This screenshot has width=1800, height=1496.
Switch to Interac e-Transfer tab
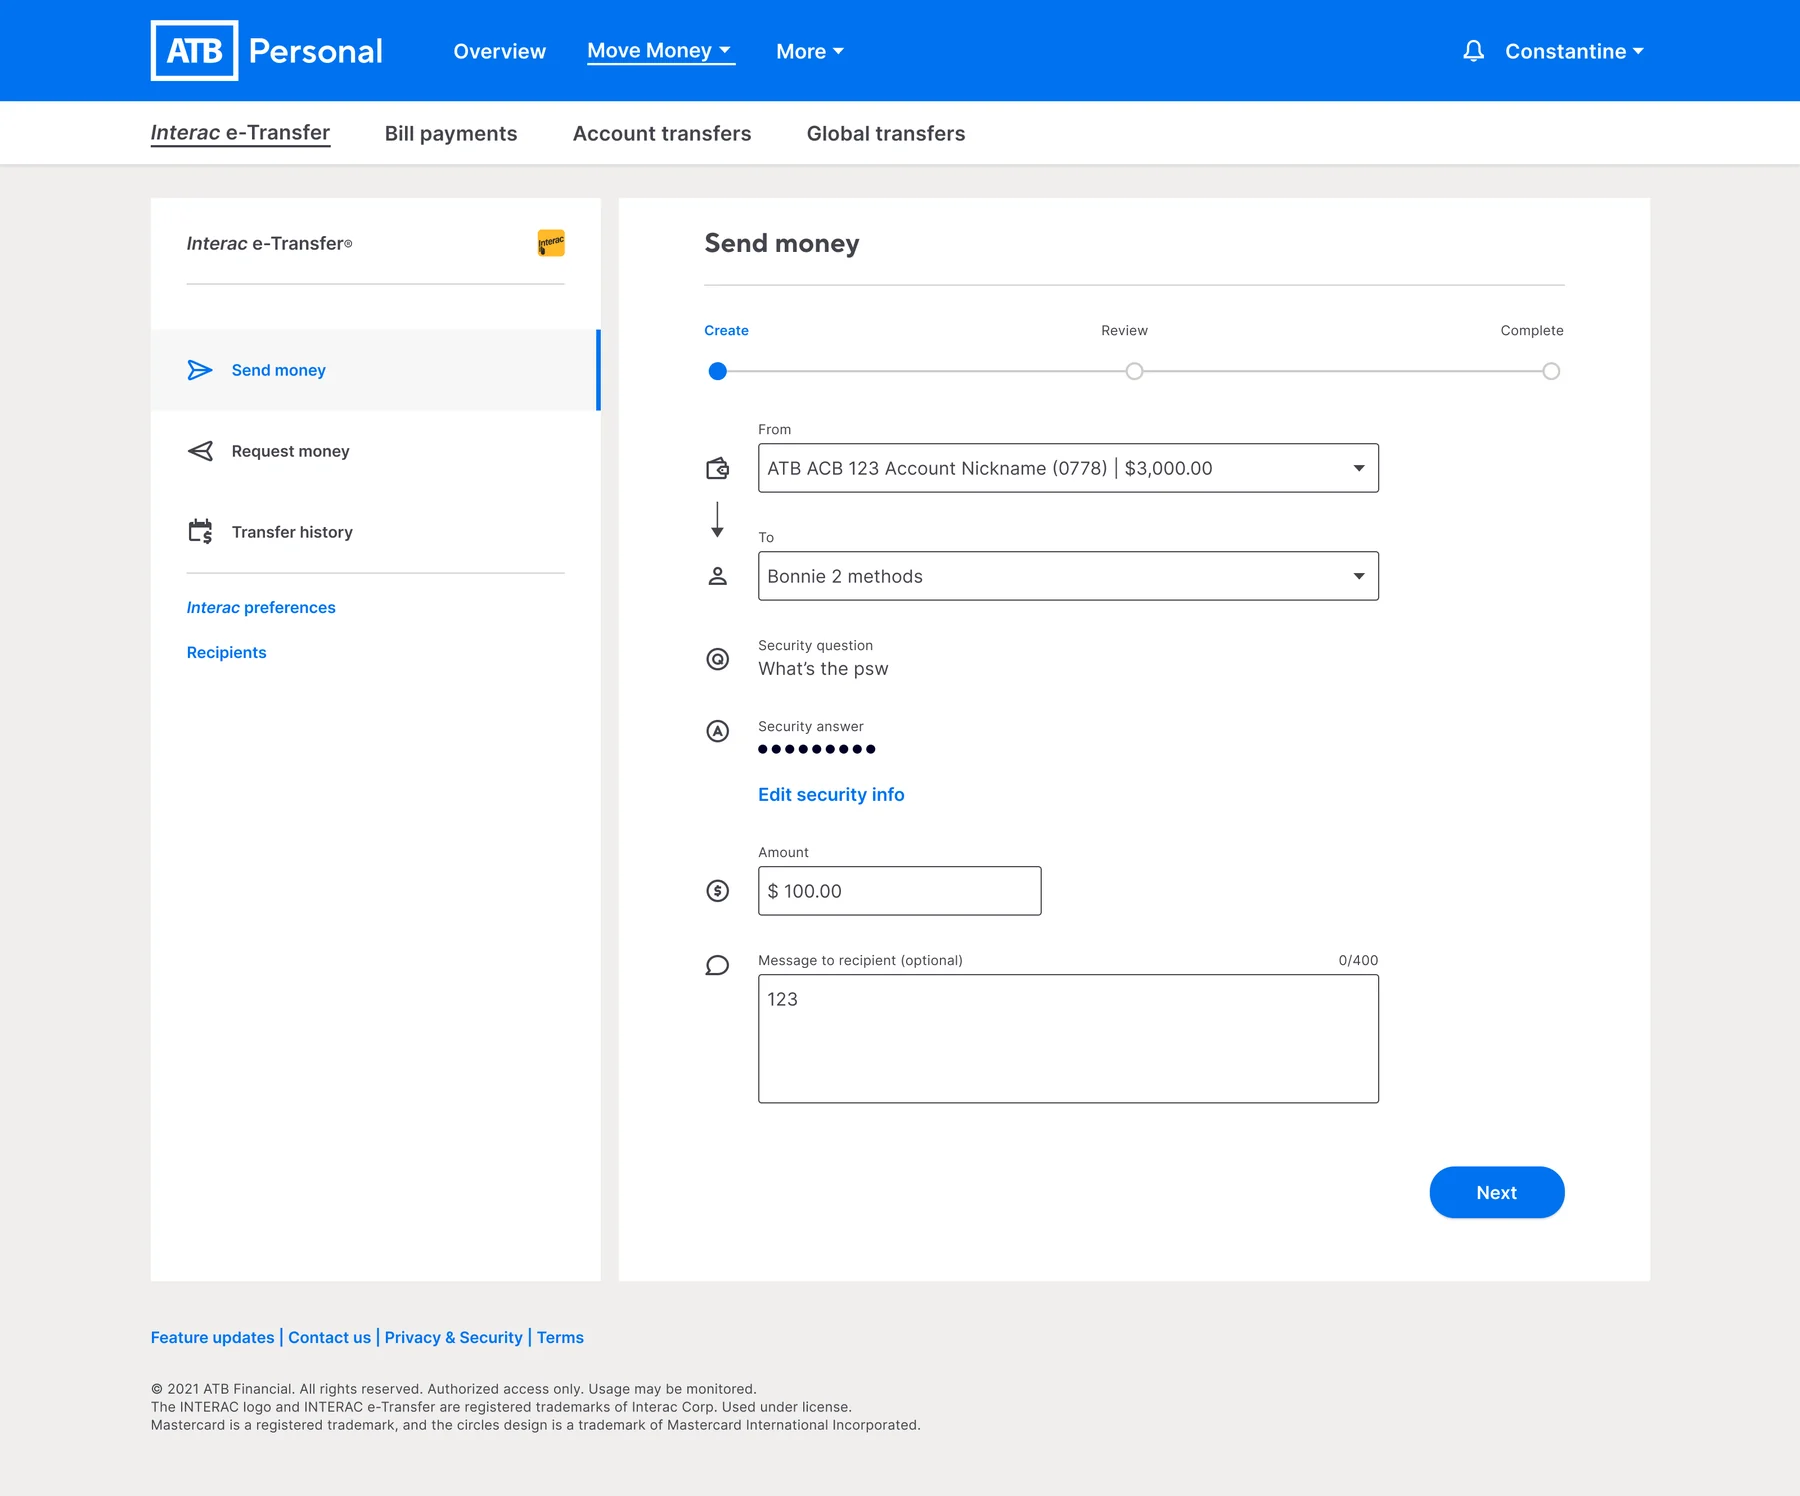[240, 133]
